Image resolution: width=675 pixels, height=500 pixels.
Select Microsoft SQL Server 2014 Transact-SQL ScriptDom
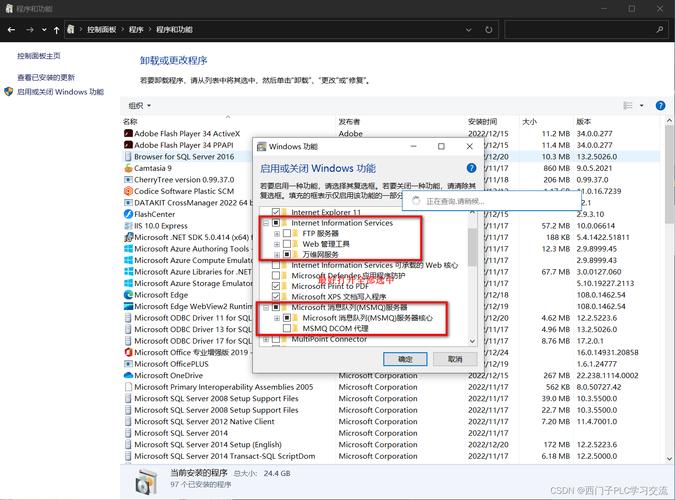[x=392, y=456]
